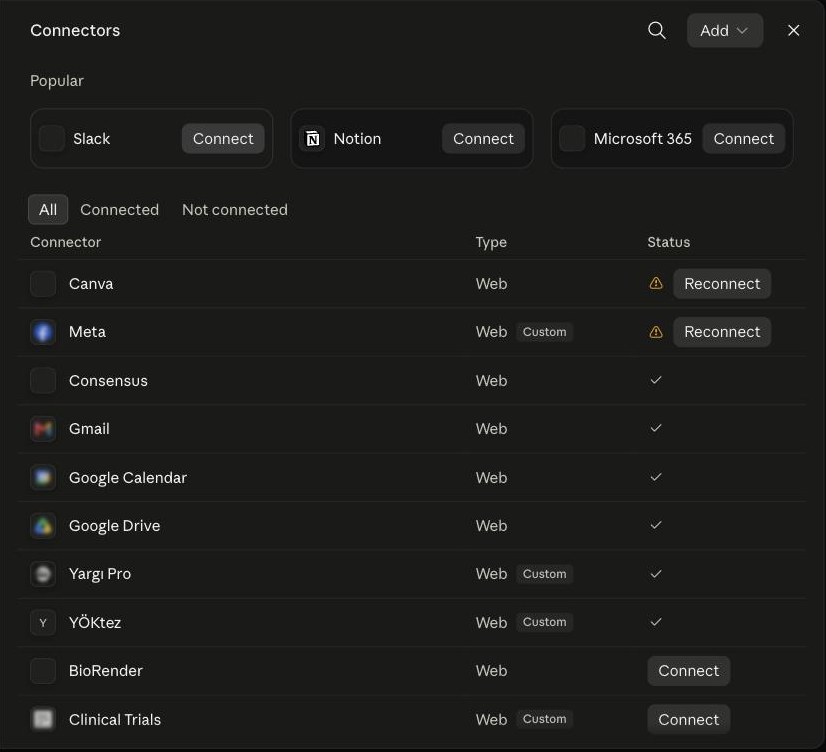Click the Web type in BioRender row
Viewport: 826px width, 752px height.
pos(491,671)
